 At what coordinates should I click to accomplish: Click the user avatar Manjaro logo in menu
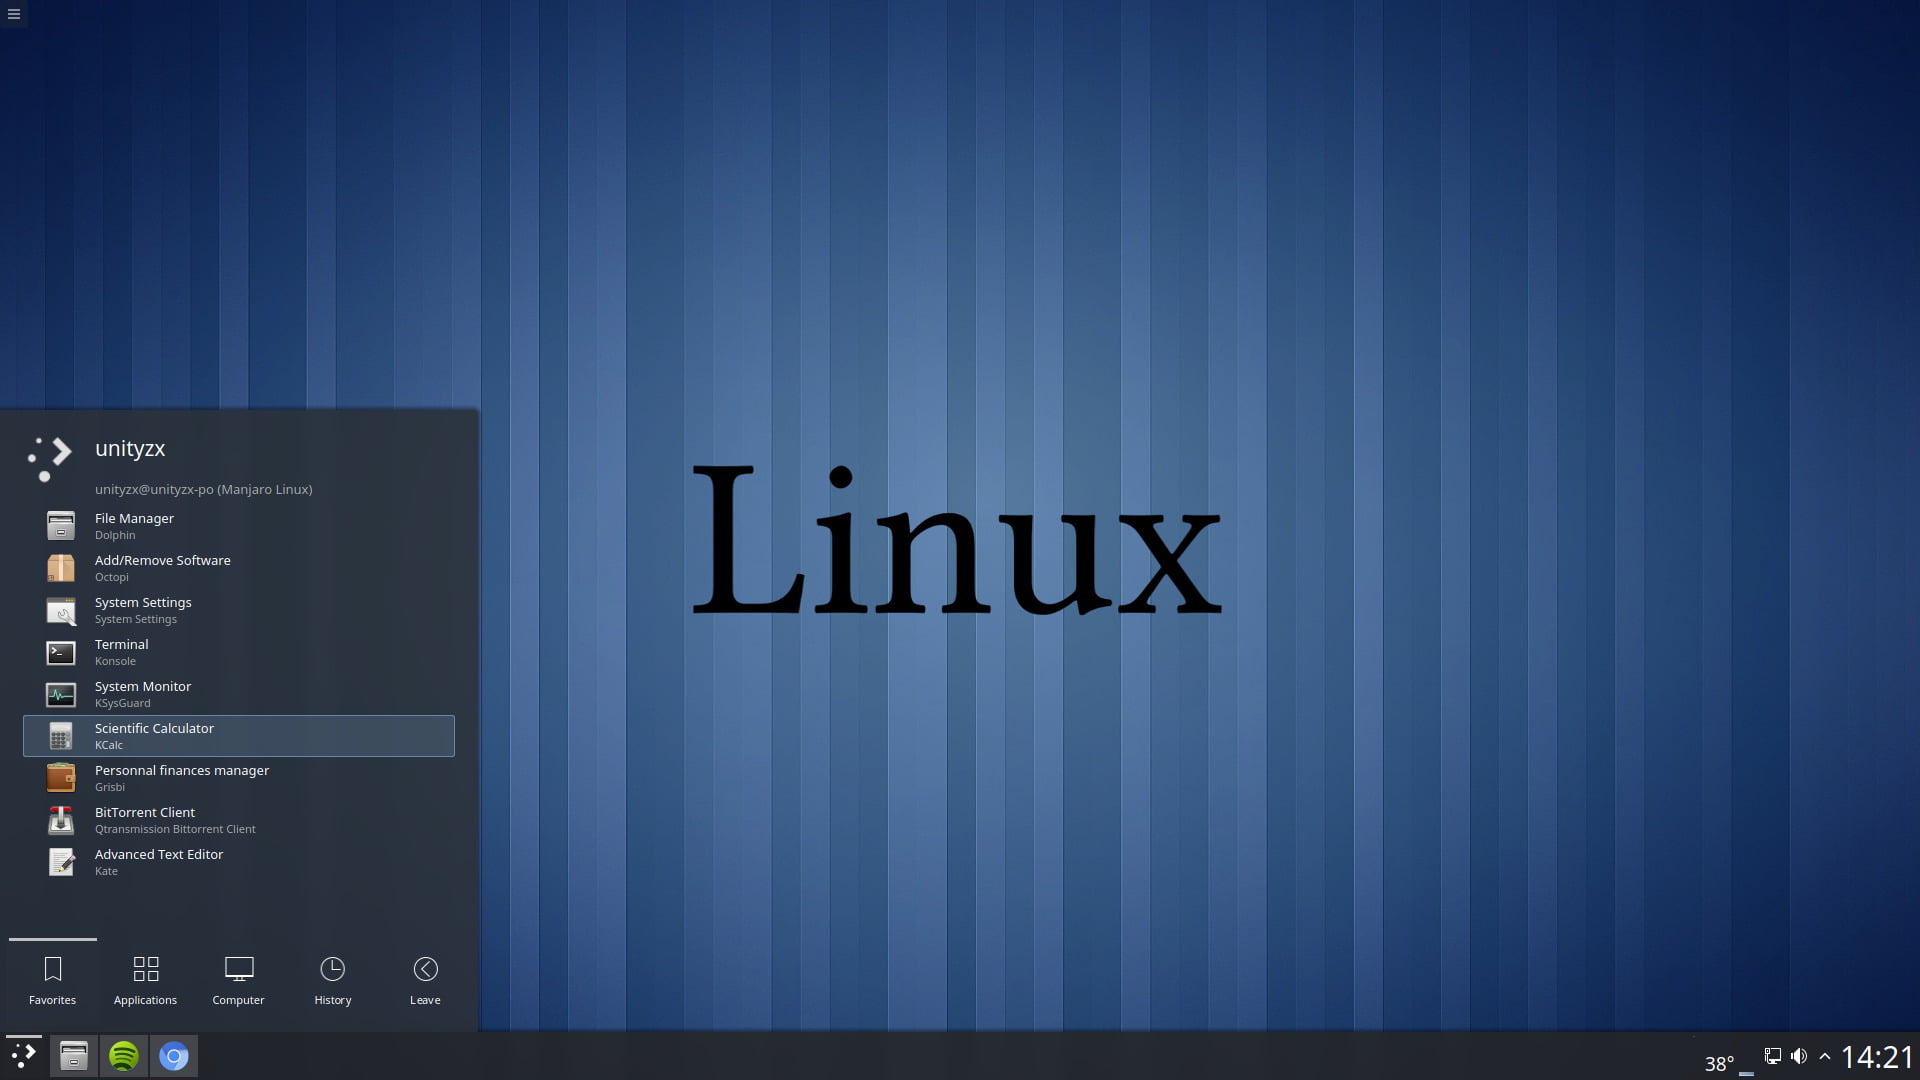click(50, 459)
